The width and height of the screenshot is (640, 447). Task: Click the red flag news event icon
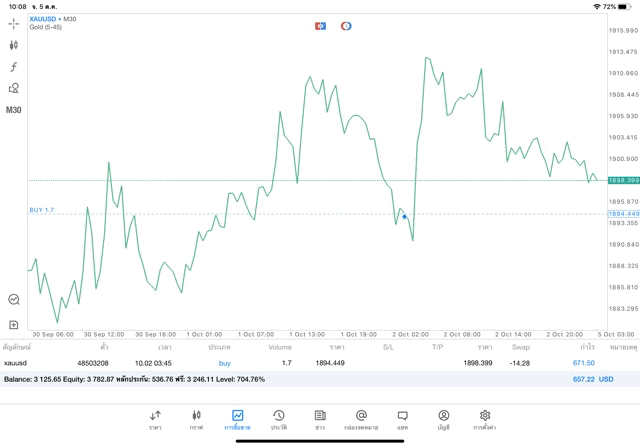point(320,25)
